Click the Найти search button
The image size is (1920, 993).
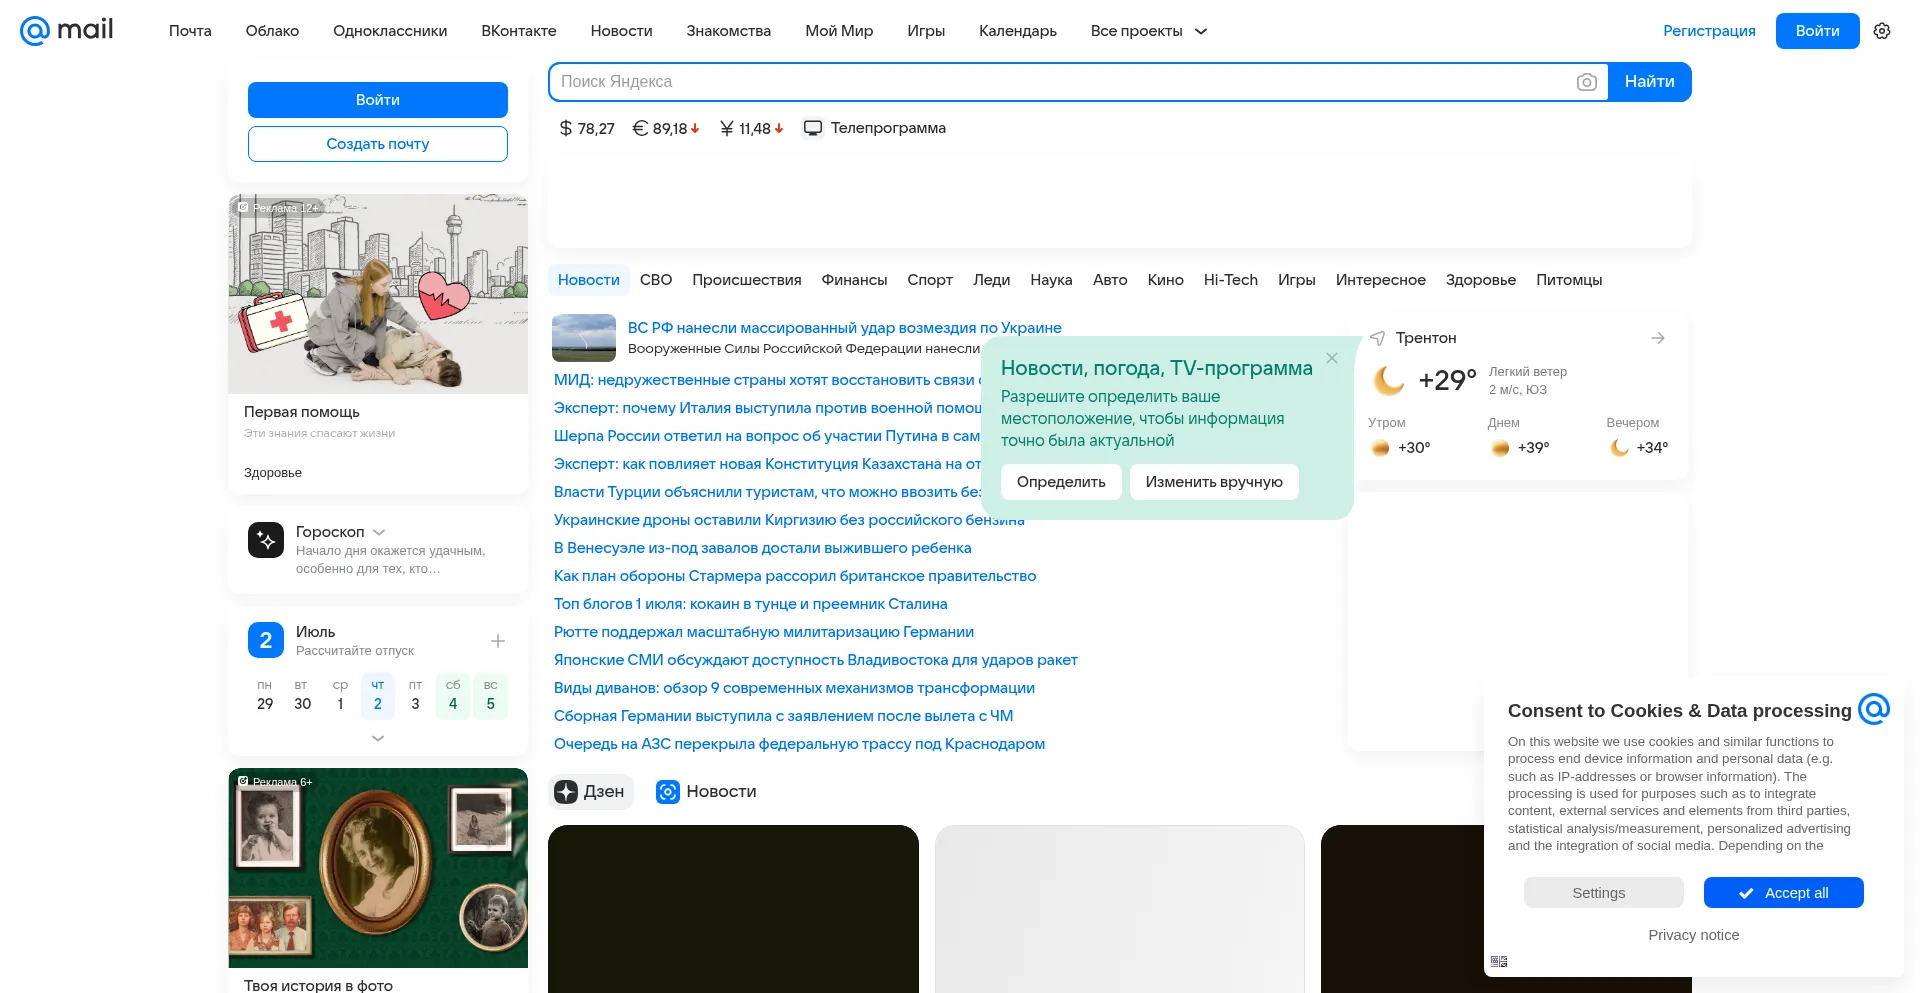(1649, 82)
